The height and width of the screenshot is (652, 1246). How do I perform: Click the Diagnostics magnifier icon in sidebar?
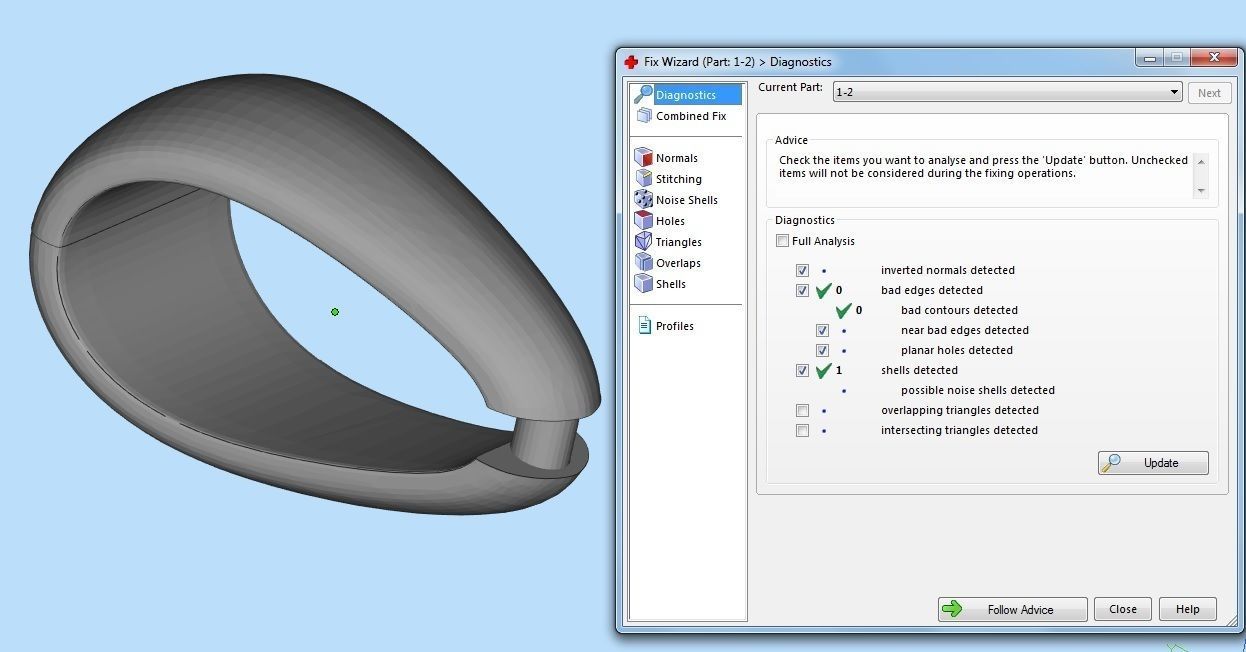(643, 94)
